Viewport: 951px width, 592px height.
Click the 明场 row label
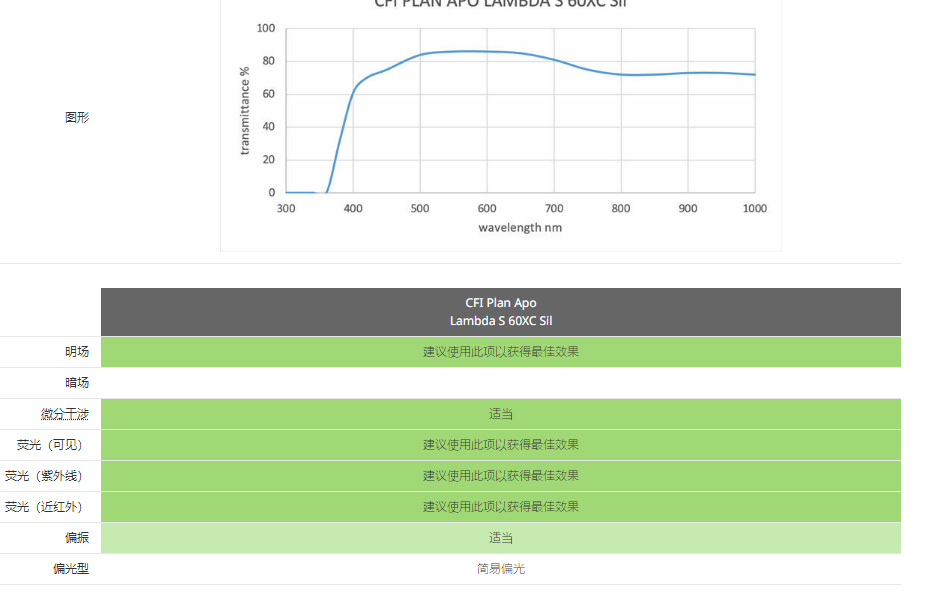77,352
